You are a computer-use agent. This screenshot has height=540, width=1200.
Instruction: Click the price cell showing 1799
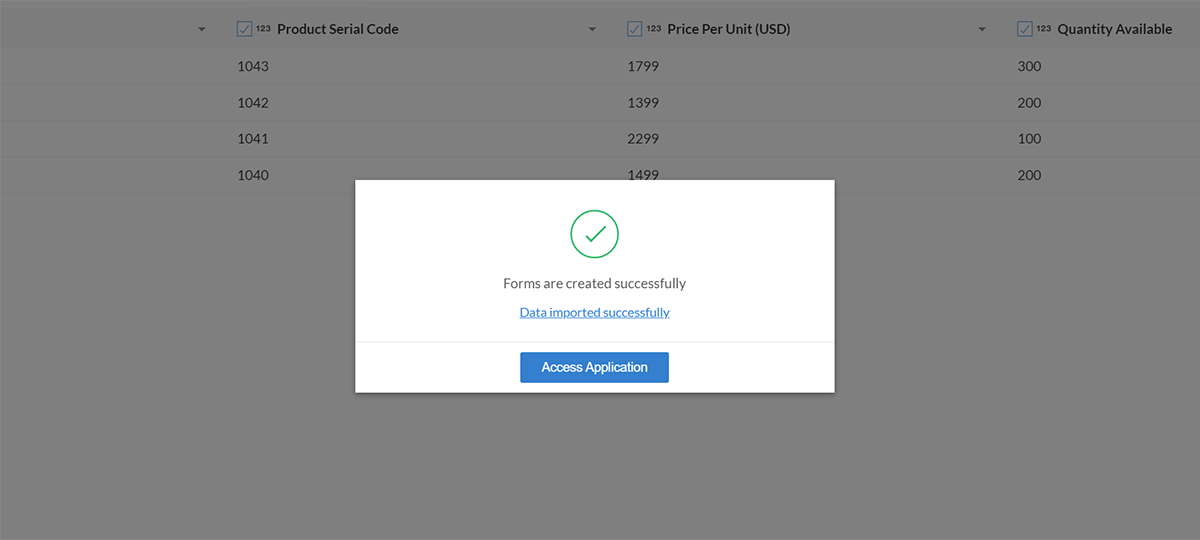pos(643,66)
